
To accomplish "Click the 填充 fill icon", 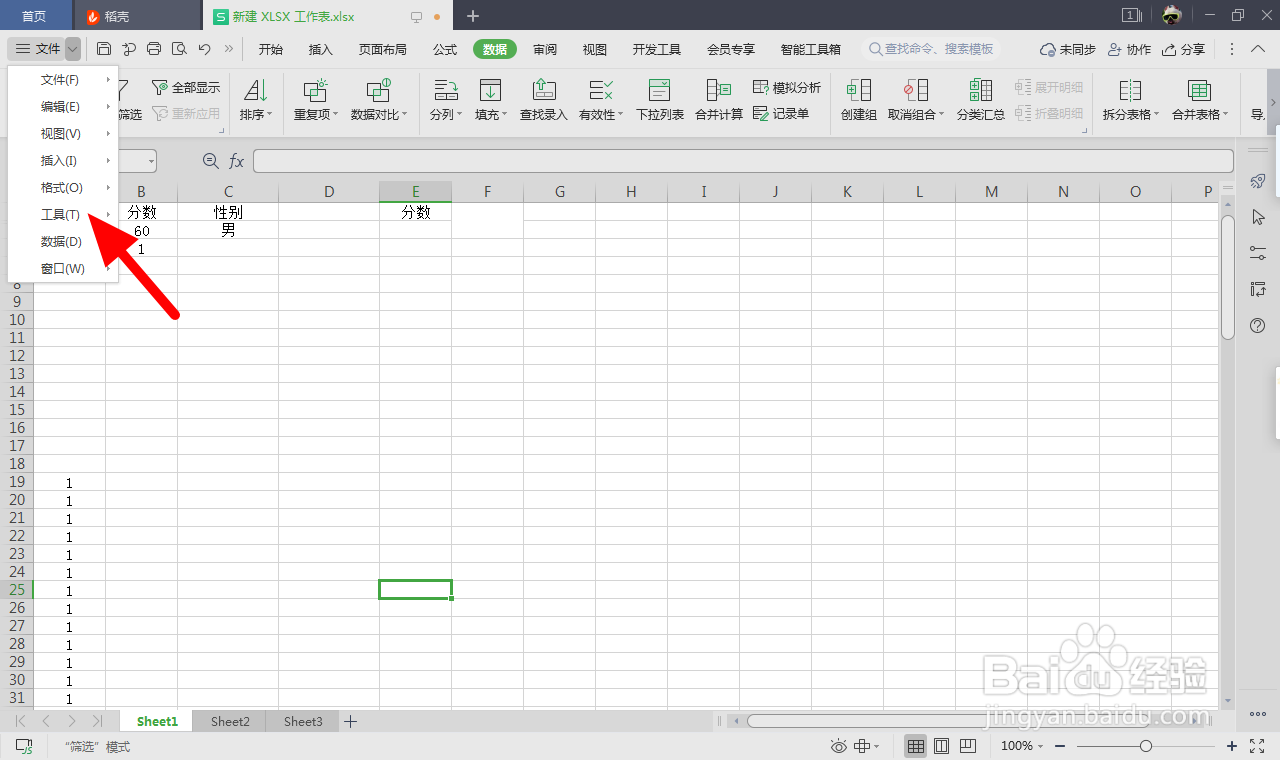I will 490,90.
